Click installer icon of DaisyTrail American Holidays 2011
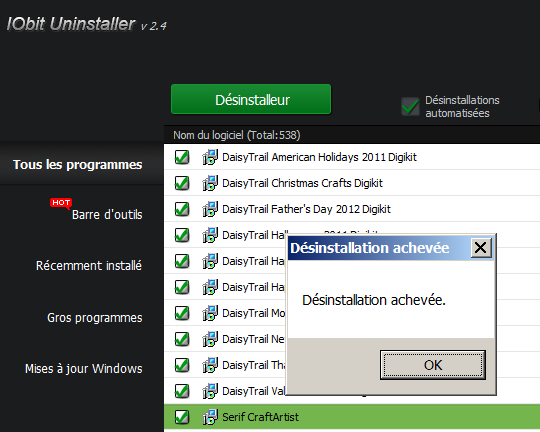The image size is (540, 432). (x=210, y=157)
